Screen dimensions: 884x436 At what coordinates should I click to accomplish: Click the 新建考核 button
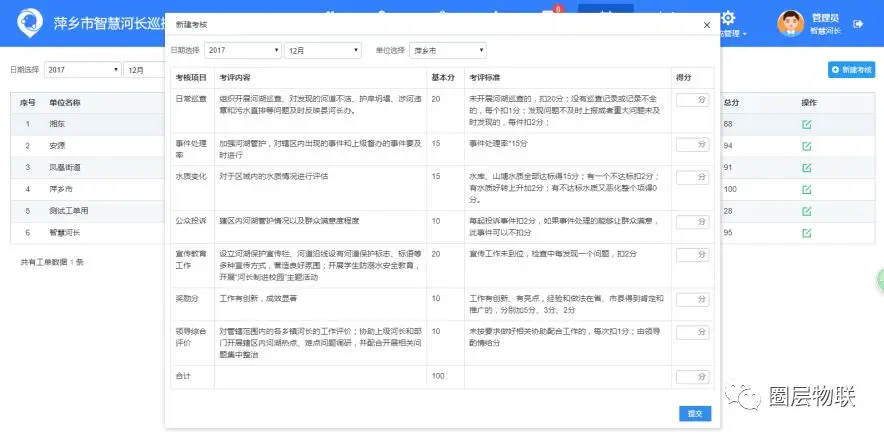851,70
